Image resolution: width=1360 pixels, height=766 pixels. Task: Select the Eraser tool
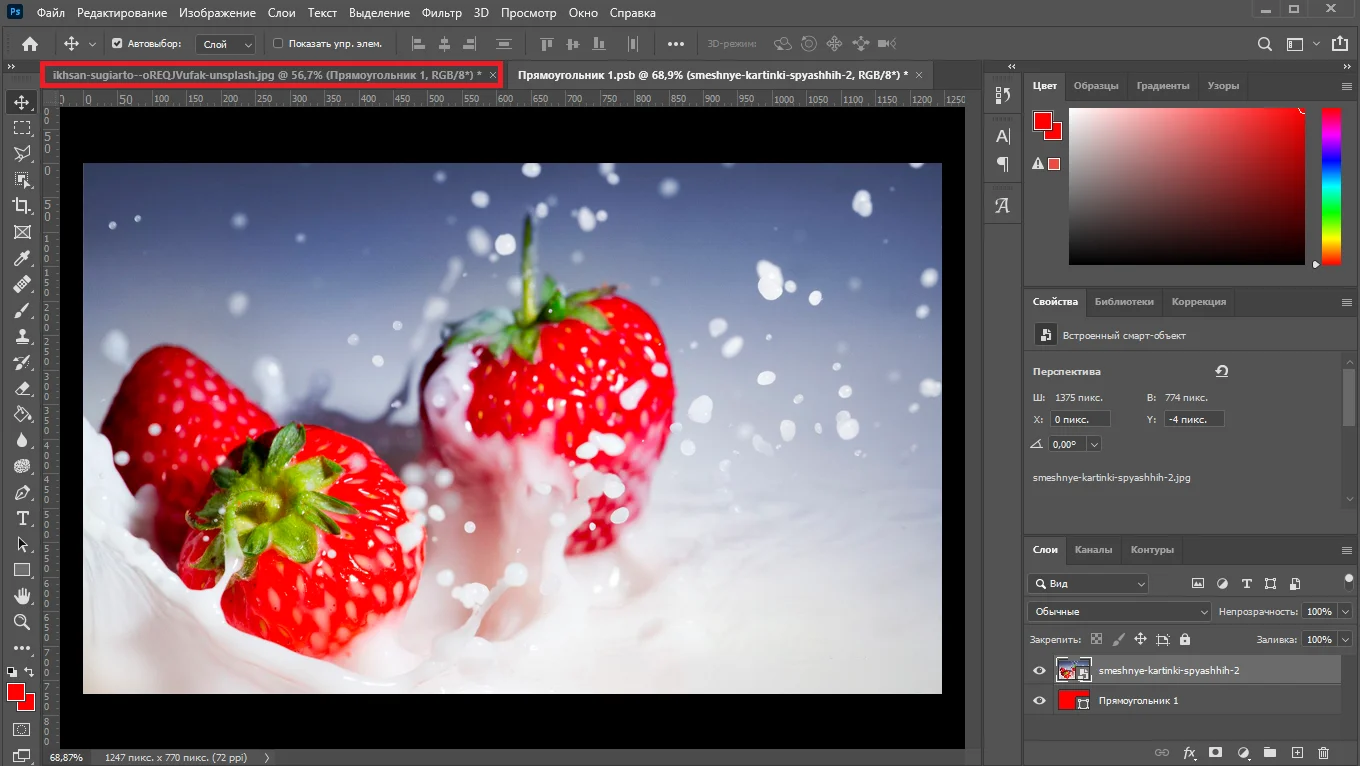click(22, 388)
